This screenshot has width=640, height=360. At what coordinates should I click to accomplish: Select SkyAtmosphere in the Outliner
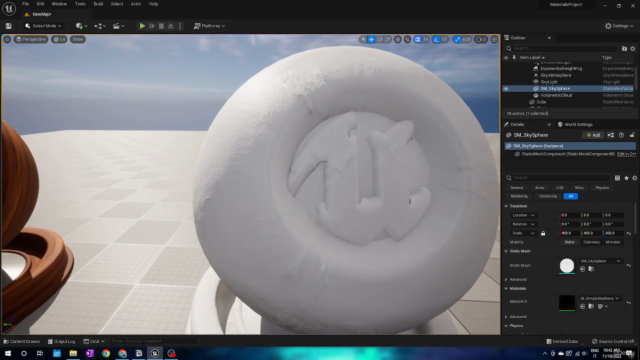coord(556,75)
